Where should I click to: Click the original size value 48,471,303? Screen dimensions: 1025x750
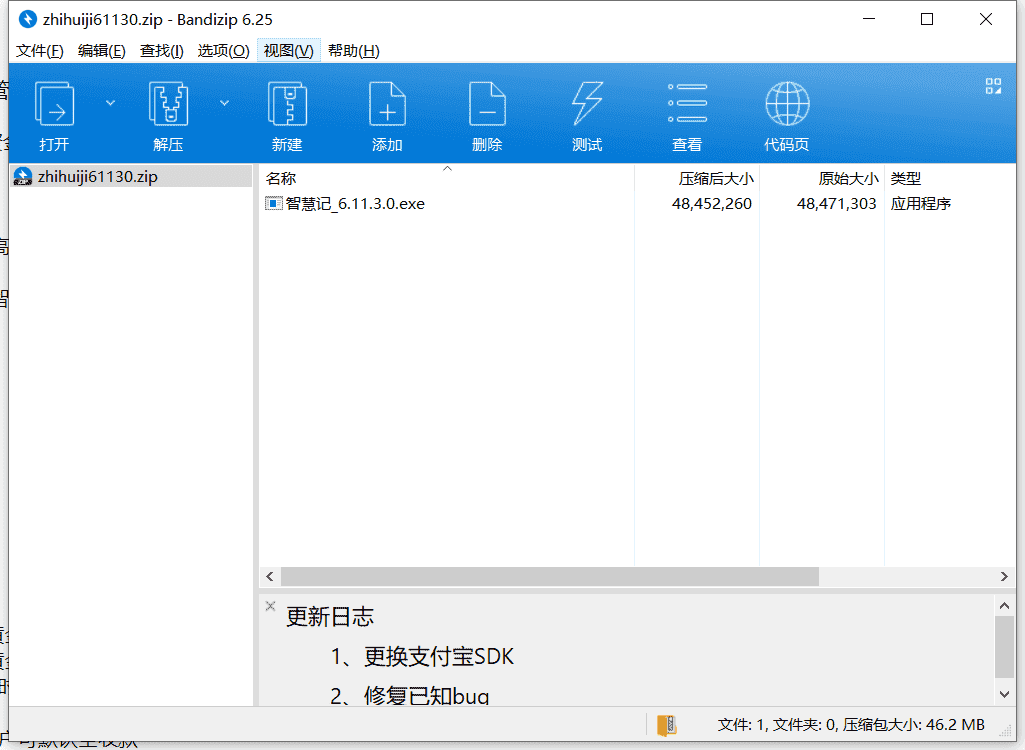point(836,204)
